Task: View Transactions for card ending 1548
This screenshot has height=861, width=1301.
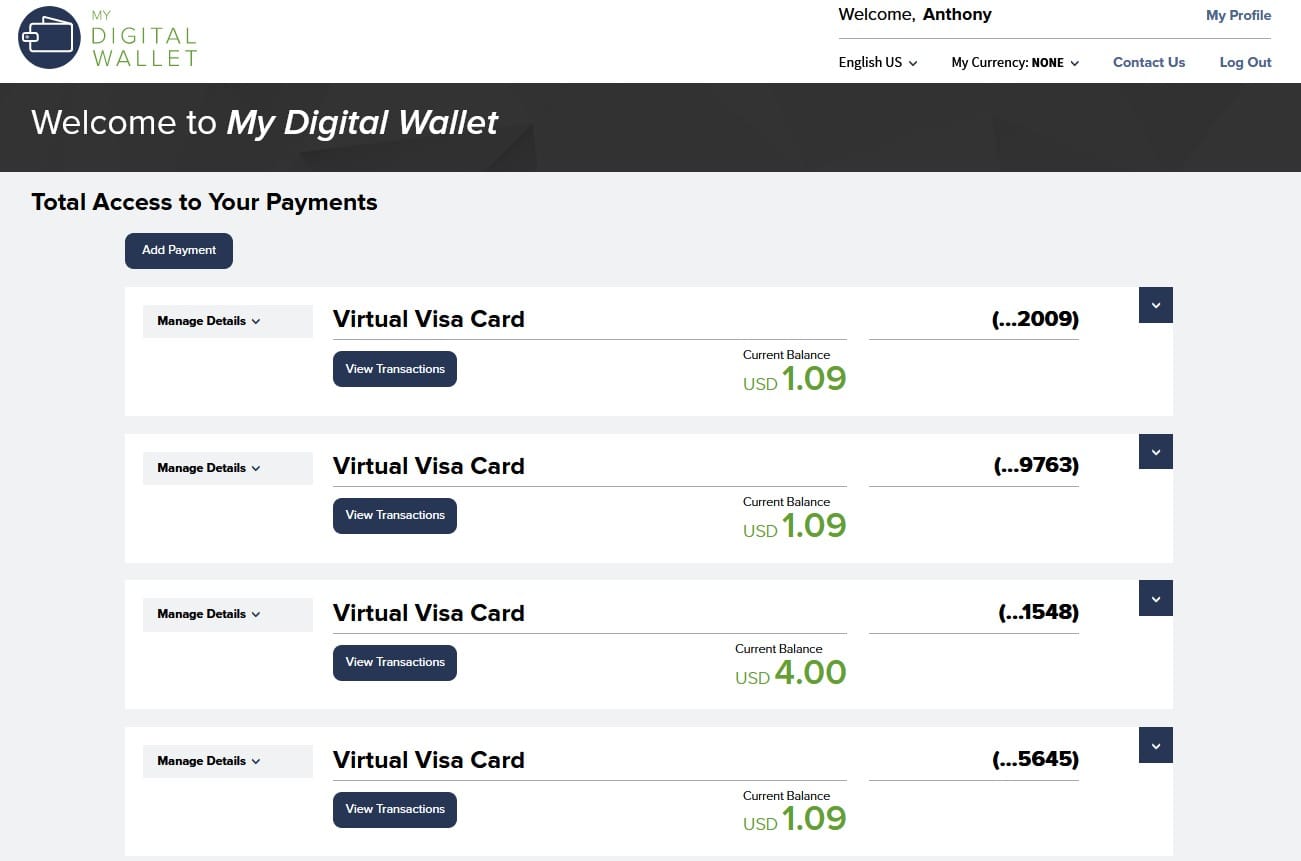Action: pos(394,662)
